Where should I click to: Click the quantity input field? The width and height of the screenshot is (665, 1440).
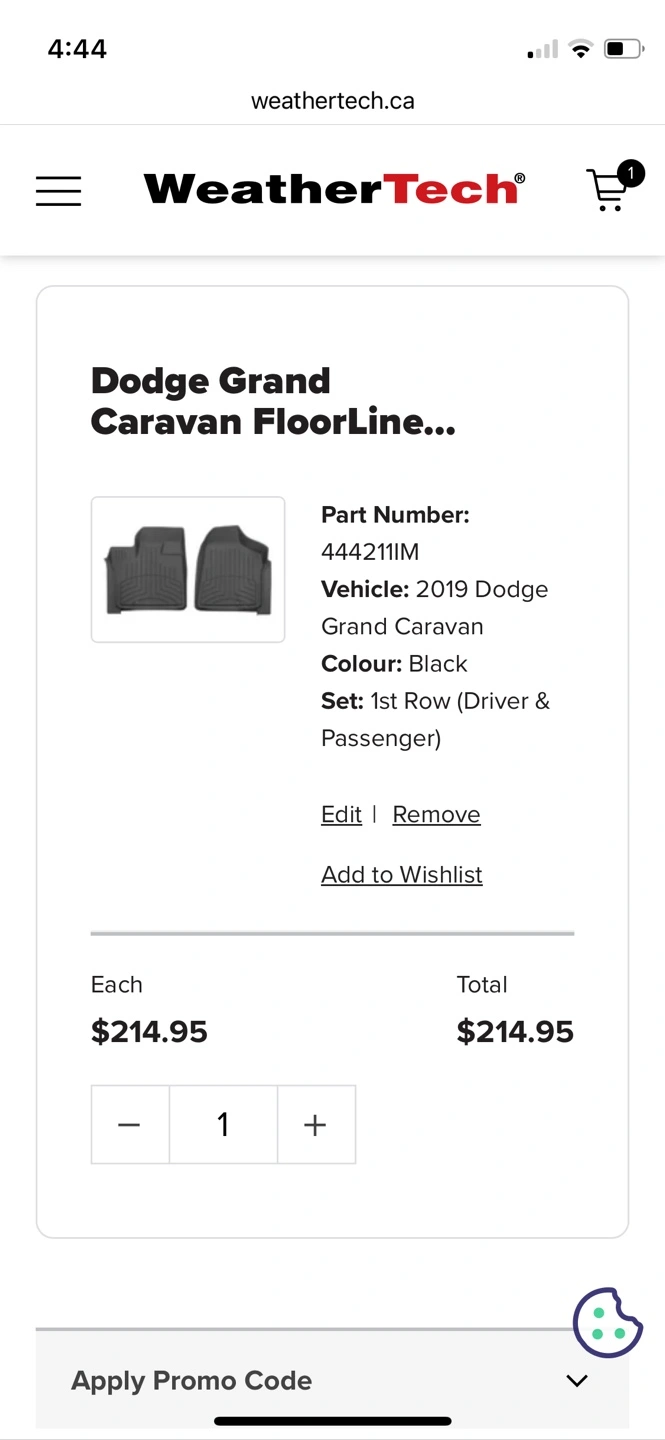coord(223,1125)
